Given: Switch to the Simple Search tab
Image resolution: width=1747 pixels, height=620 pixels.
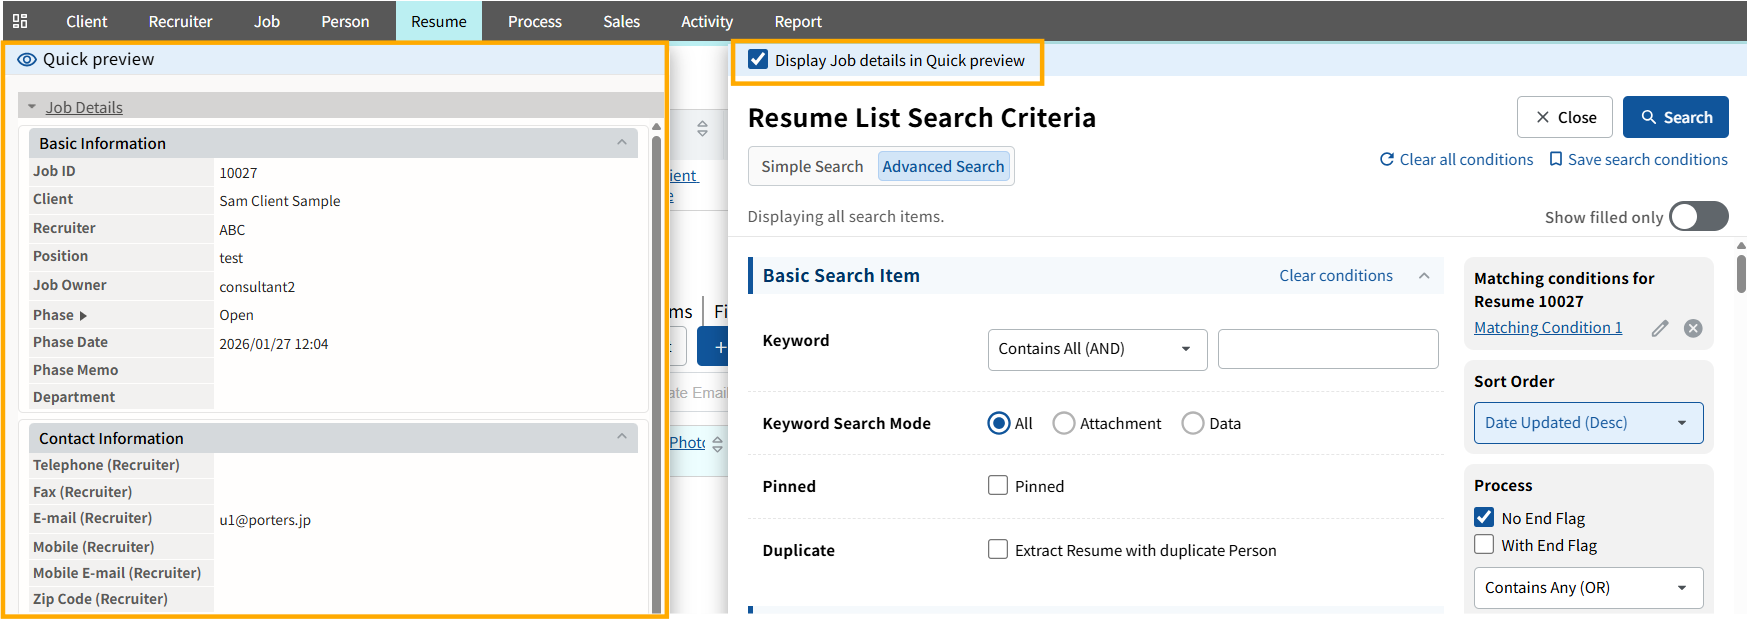Looking at the screenshot, I should (812, 167).
